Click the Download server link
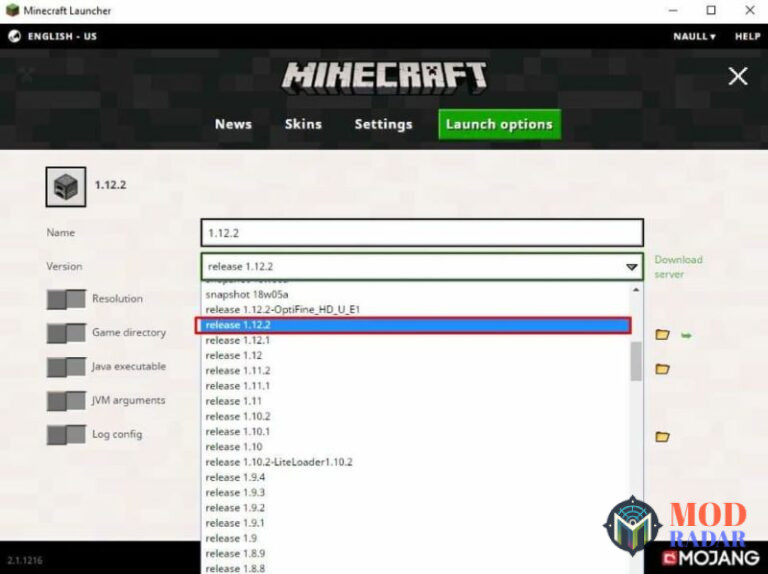 point(678,267)
